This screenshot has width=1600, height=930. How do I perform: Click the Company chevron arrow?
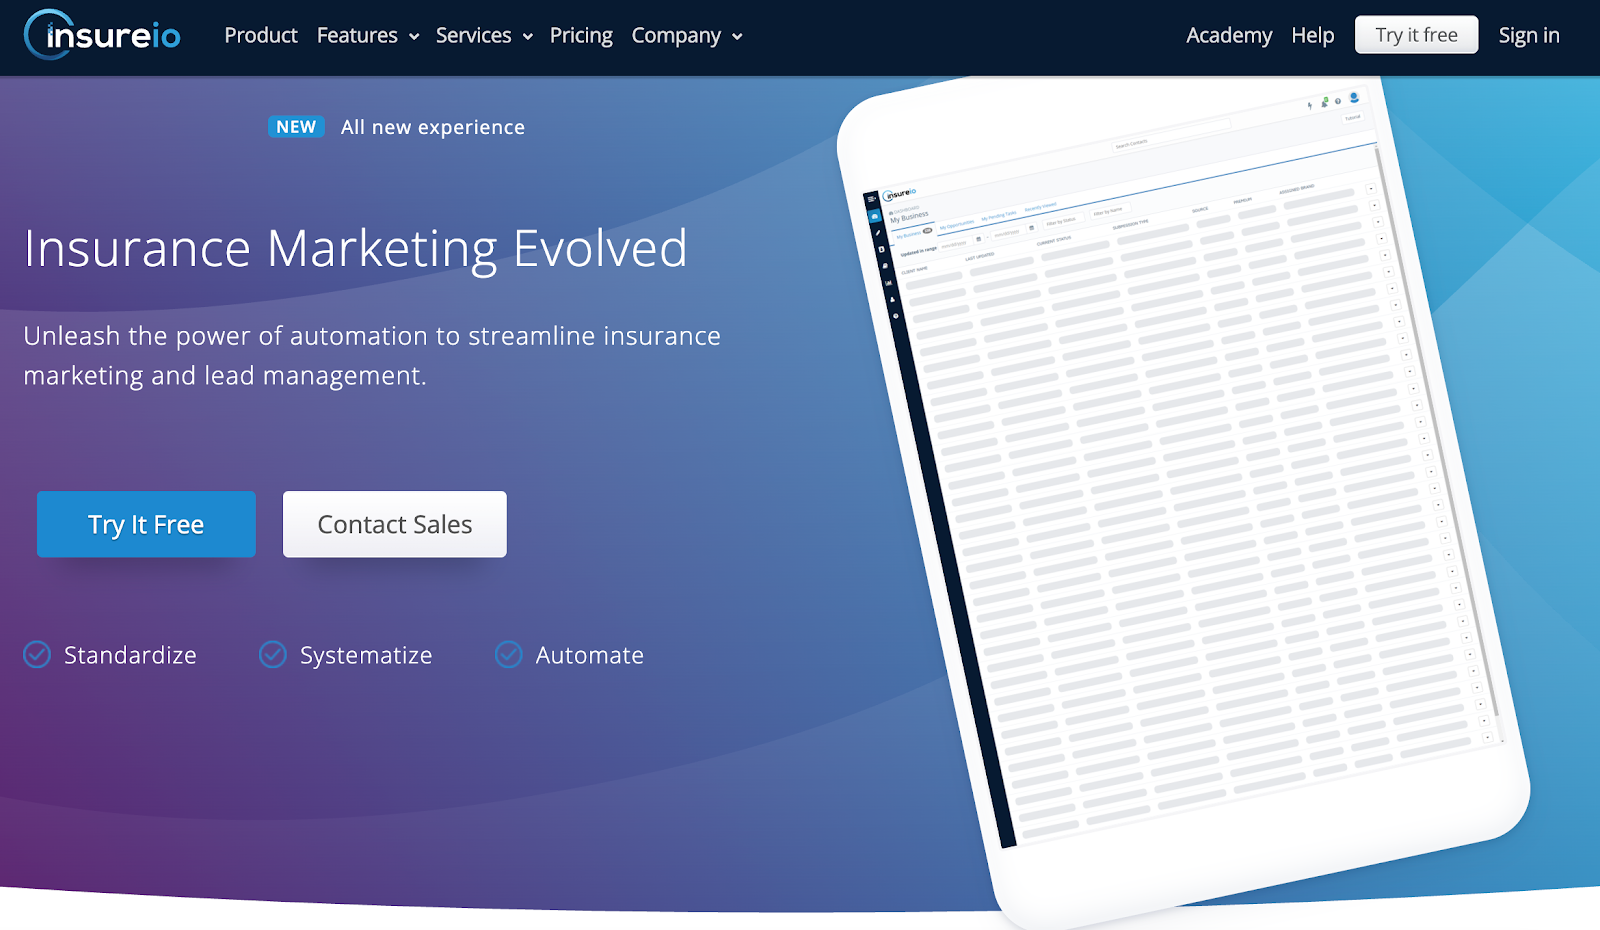pos(737,37)
